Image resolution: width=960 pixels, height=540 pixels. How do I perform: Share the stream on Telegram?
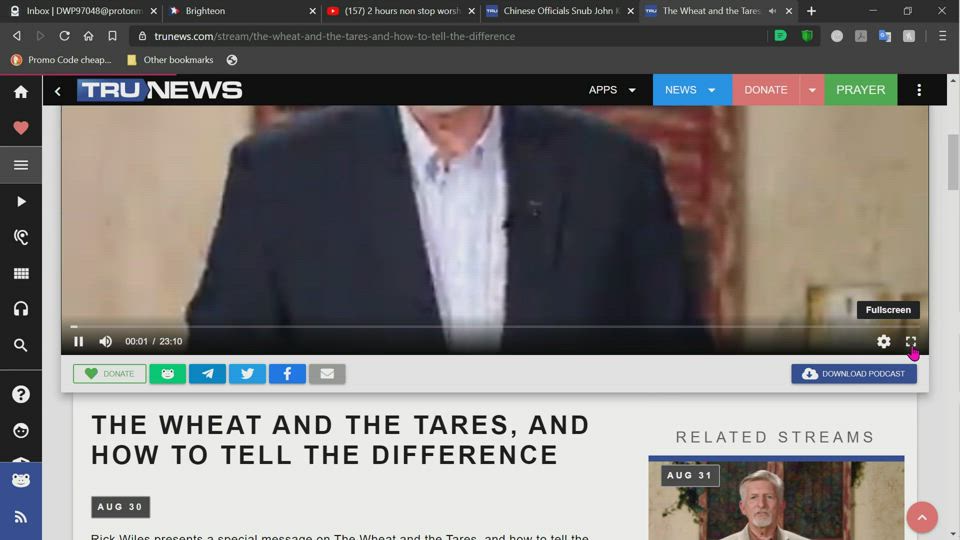(207, 374)
